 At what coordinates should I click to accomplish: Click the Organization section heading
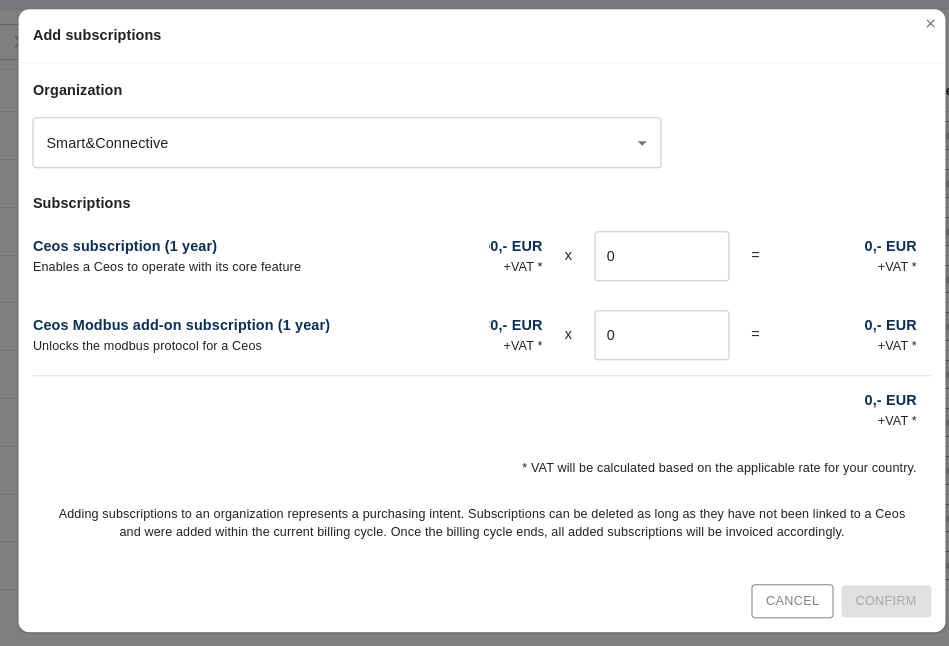(77, 90)
